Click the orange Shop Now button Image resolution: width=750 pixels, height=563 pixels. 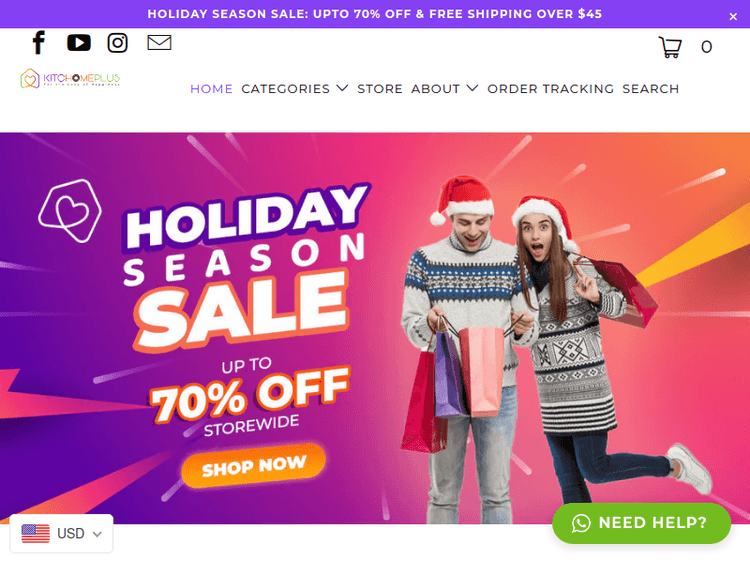254,465
